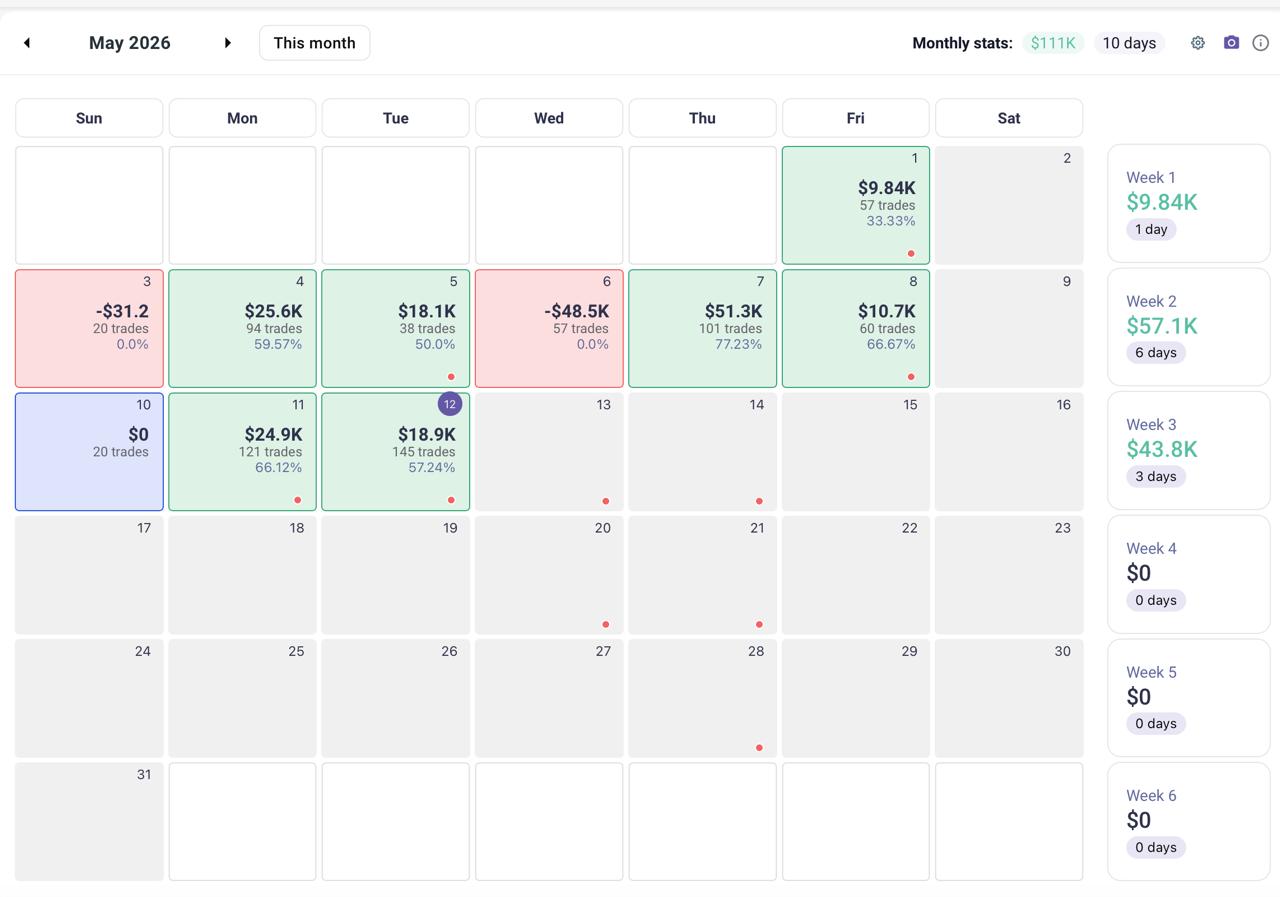Screen dimensions: 1280x897
Task: Click red note dot on May 20
Action: tap(606, 624)
